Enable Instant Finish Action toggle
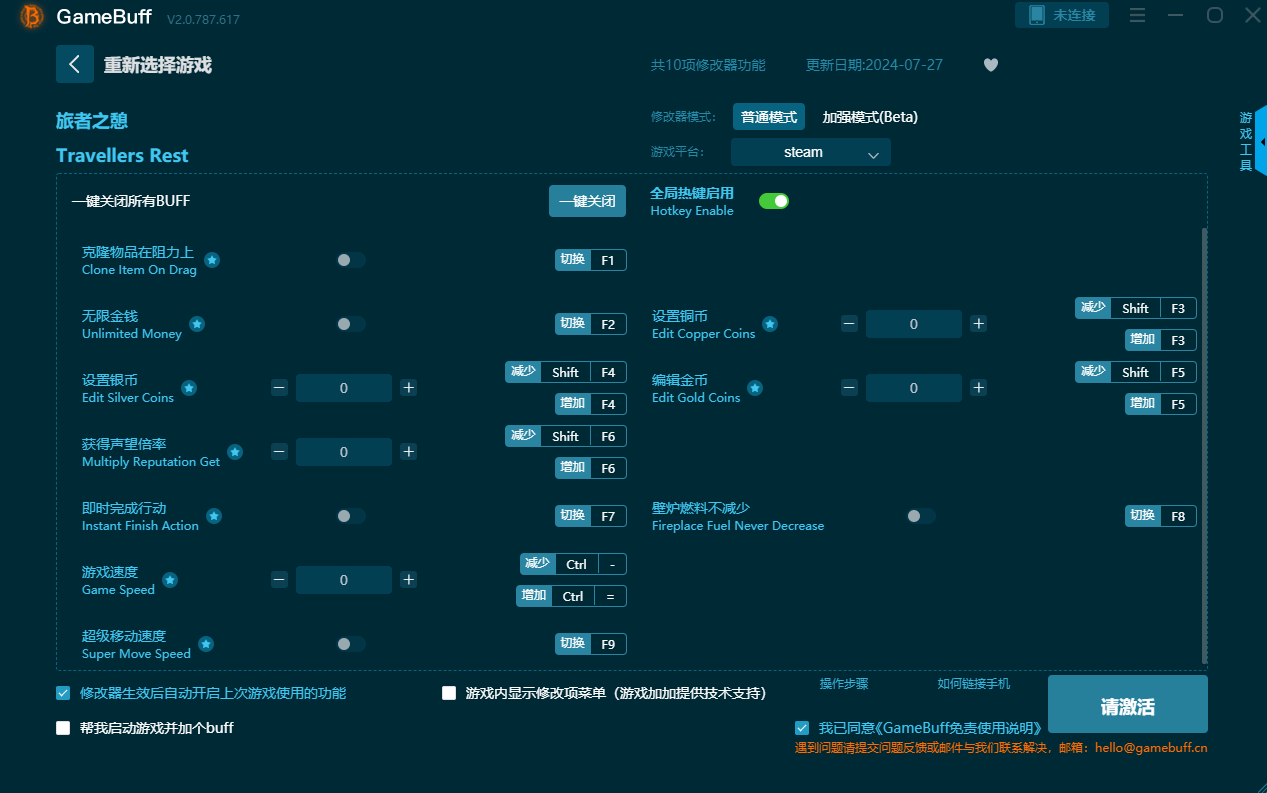 (x=351, y=516)
